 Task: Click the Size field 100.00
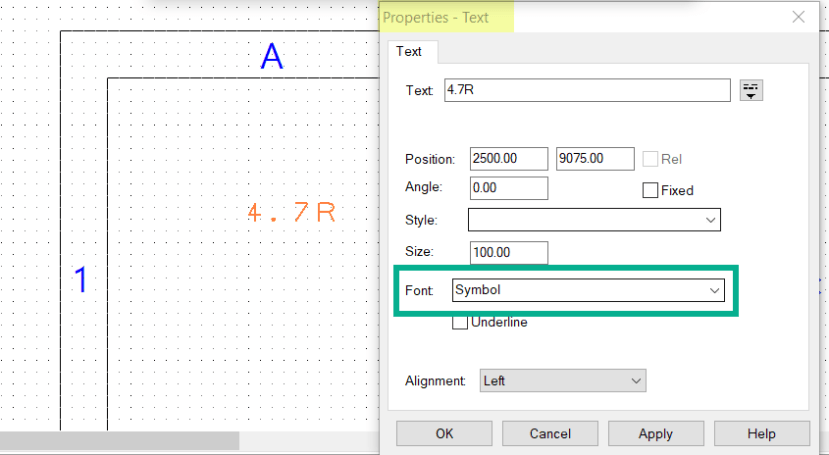509,253
